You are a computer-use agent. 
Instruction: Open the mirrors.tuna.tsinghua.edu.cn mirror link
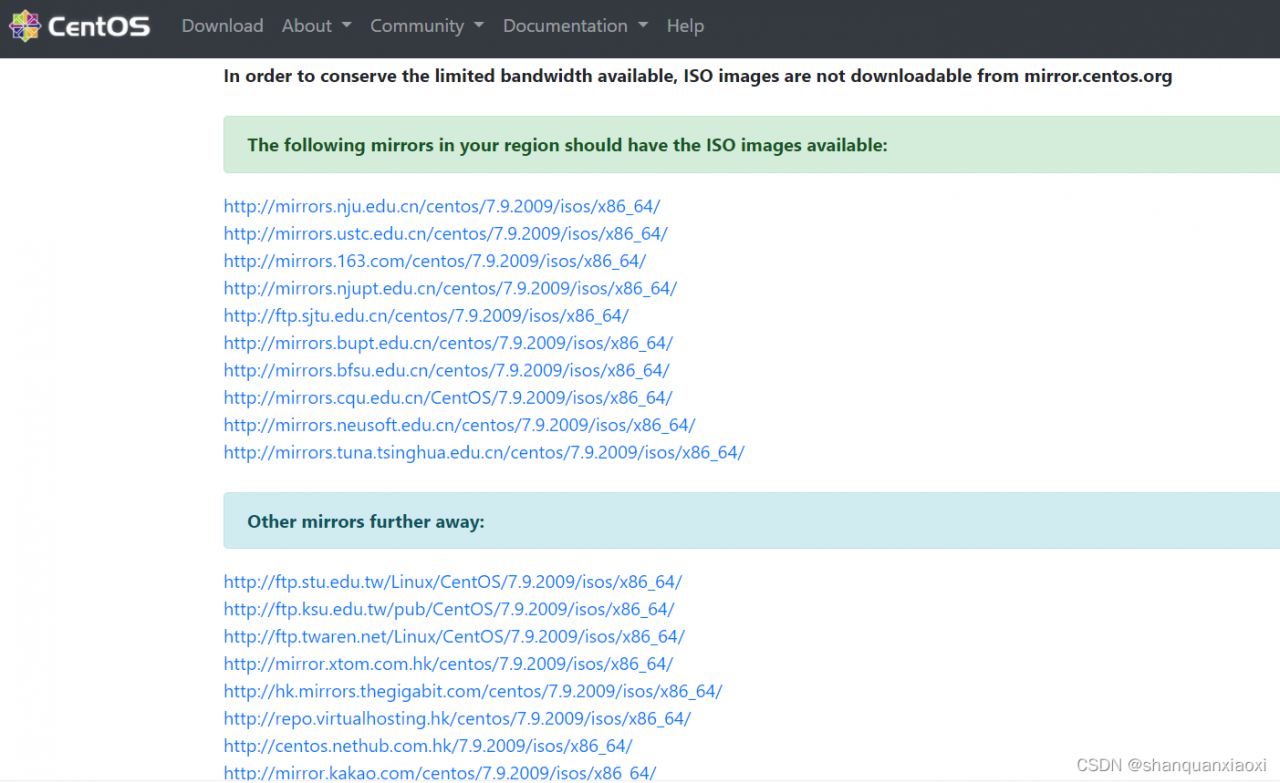pyautogui.click(x=484, y=452)
